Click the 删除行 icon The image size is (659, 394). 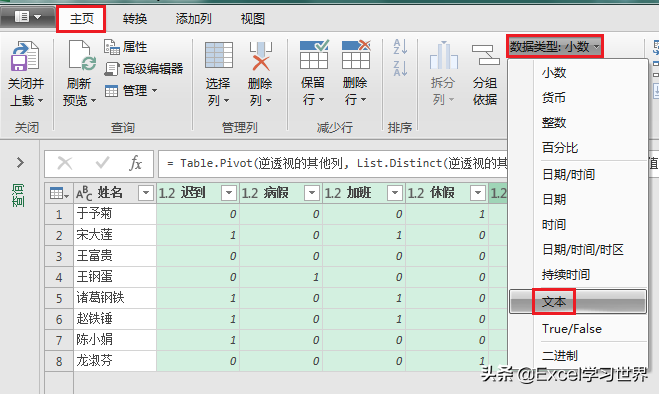[x=356, y=55]
